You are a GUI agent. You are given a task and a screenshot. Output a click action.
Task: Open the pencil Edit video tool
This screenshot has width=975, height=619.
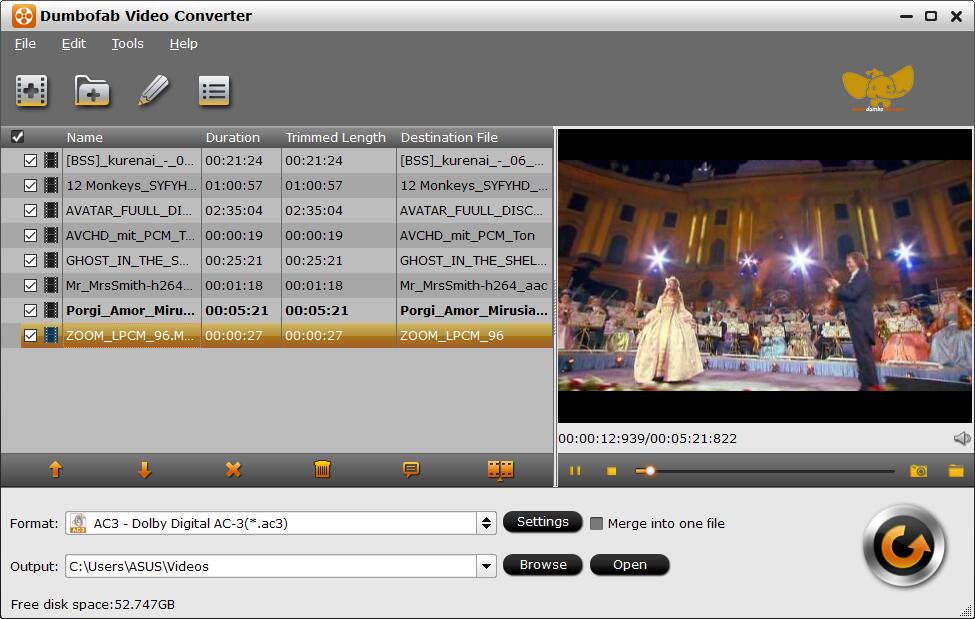click(x=153, y=91)
